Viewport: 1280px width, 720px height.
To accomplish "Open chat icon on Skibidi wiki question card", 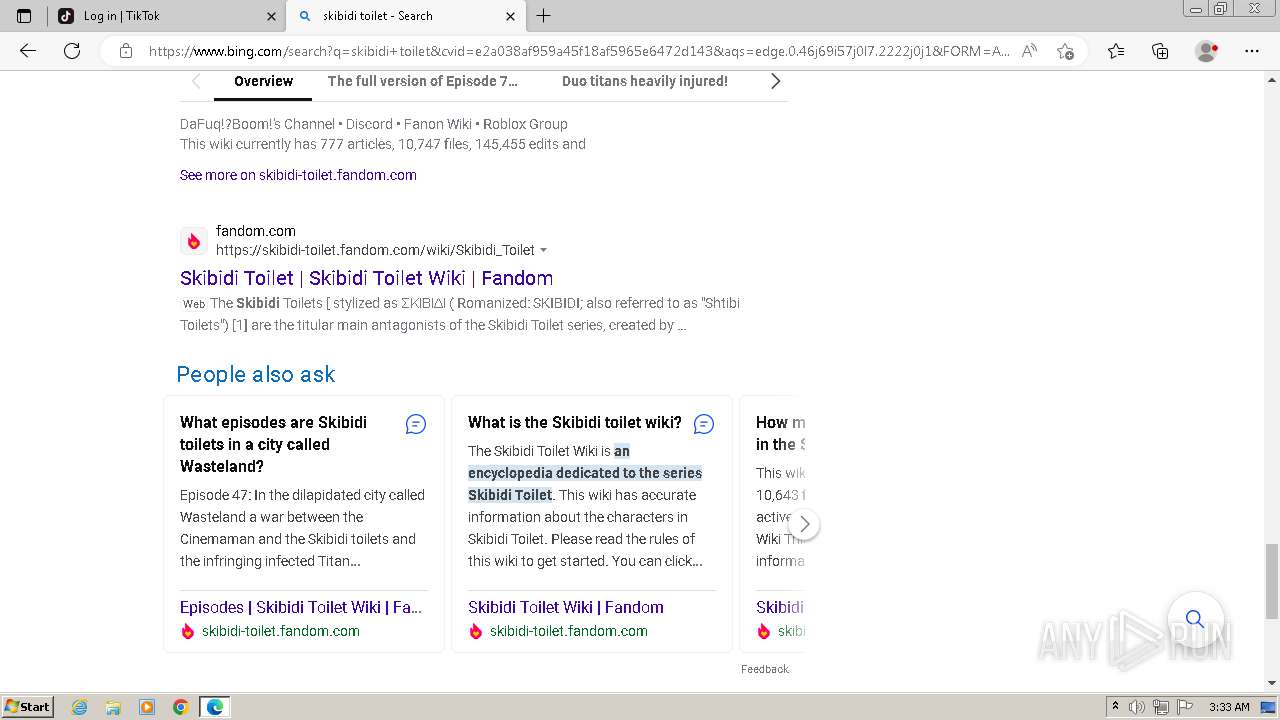I will coord(704,424).
